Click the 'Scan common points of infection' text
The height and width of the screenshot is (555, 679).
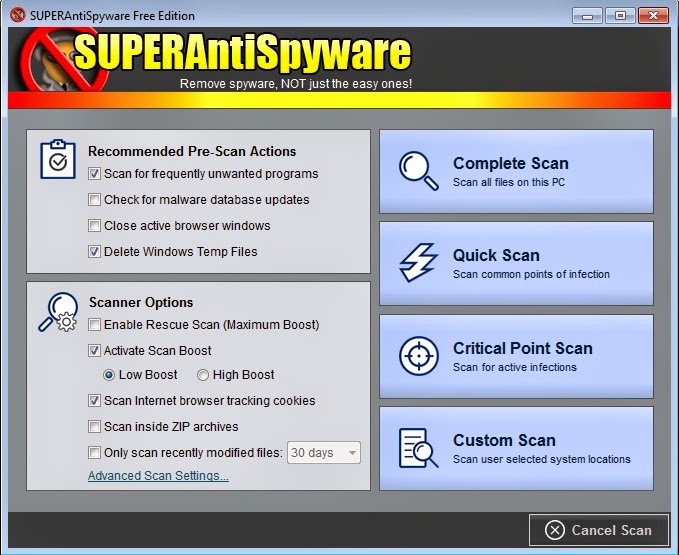[531, 274]
